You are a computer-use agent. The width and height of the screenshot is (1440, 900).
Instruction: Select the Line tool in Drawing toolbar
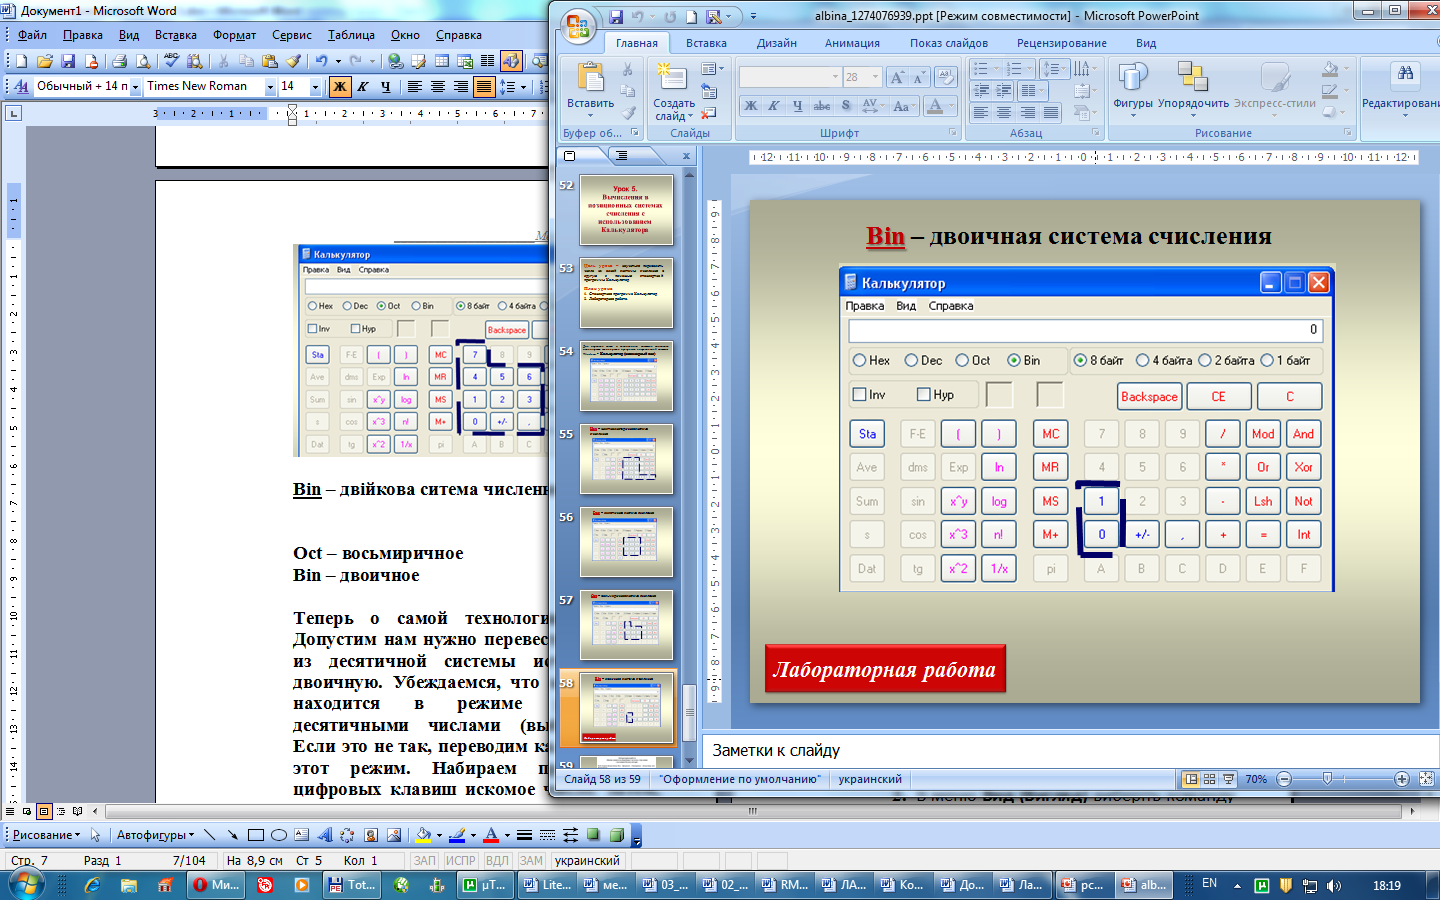coord(209,835)
